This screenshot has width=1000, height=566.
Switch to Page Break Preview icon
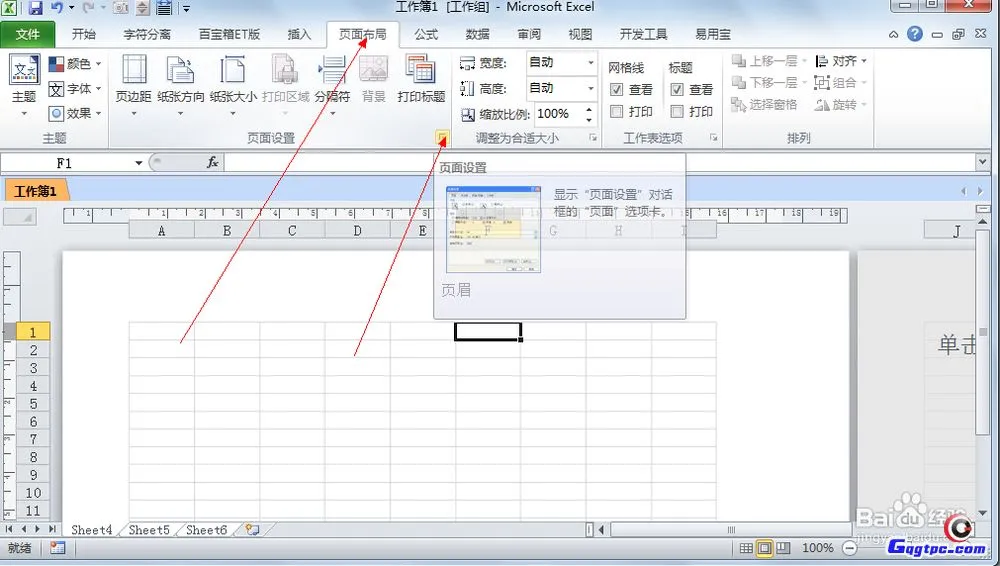pos(783,547)
